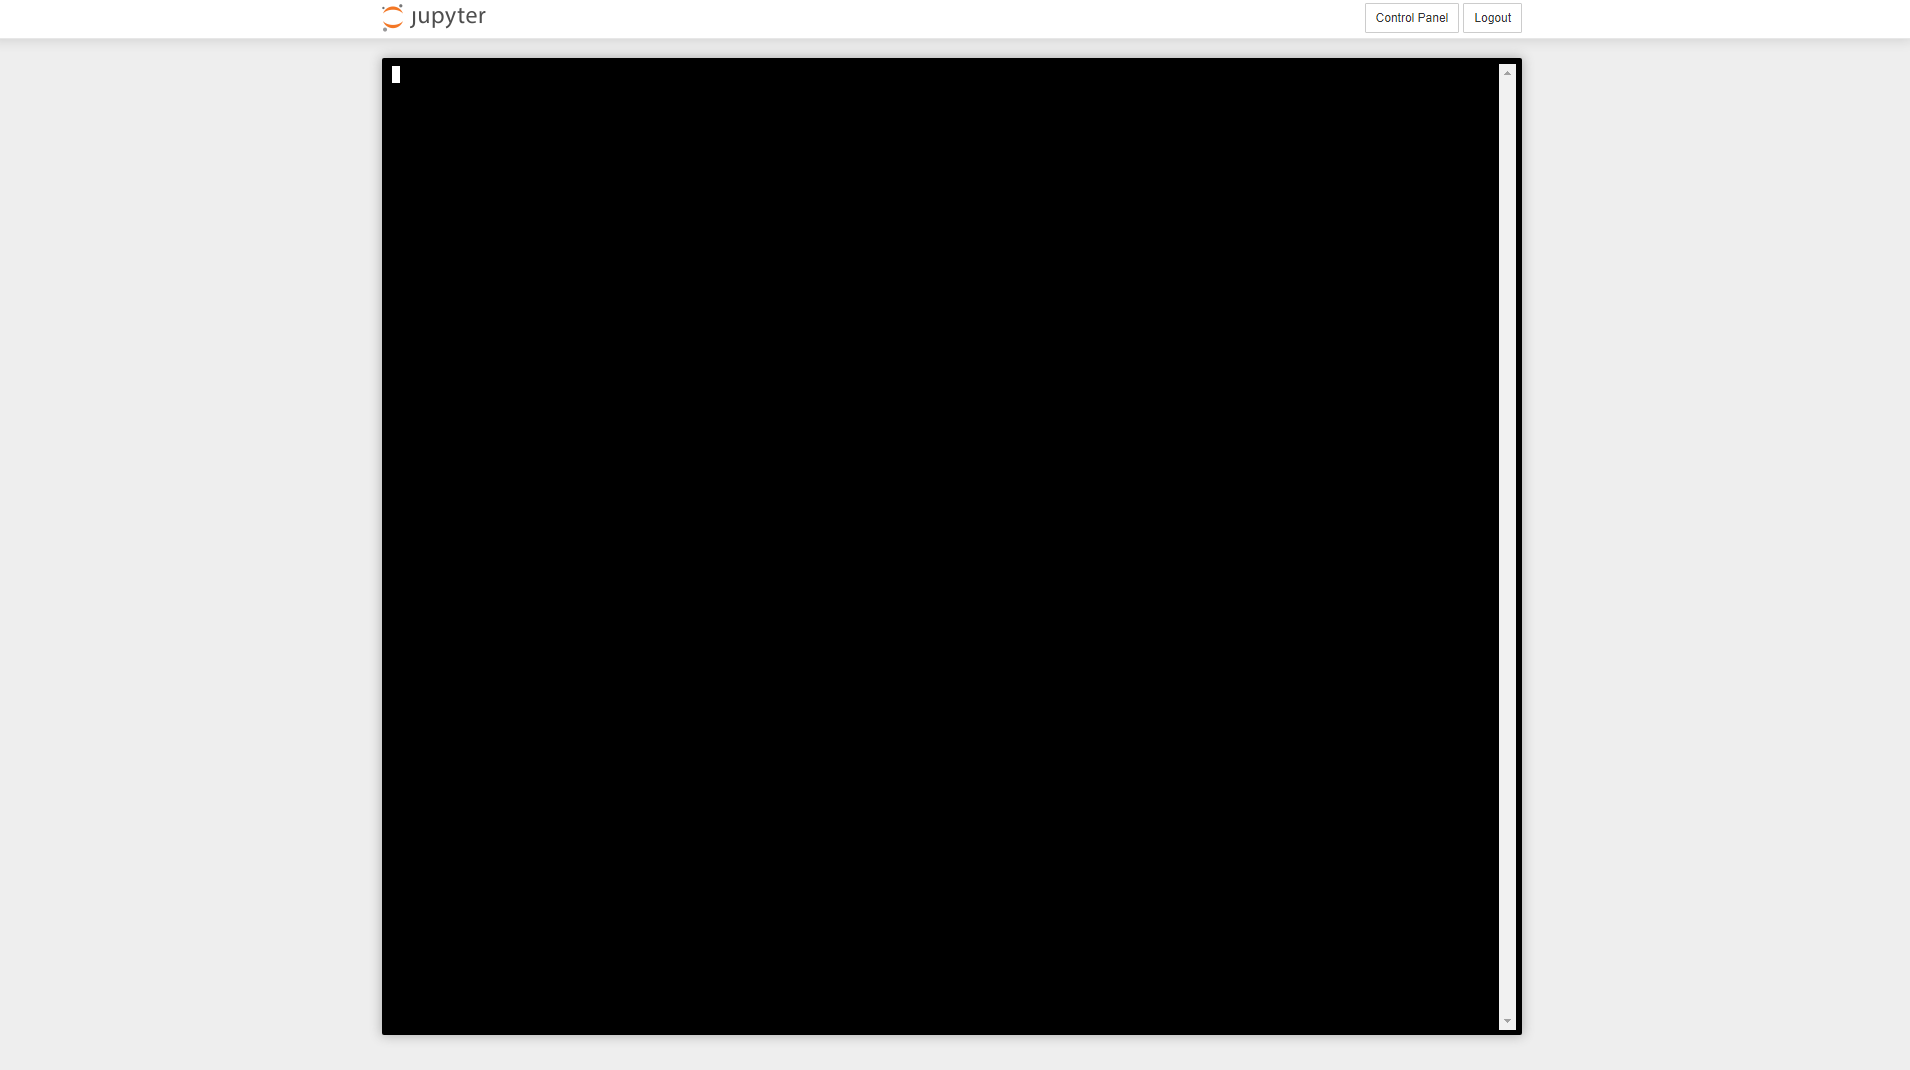
Task: Return to dashboard via Jupyter branding
Action: click(432, 16)
